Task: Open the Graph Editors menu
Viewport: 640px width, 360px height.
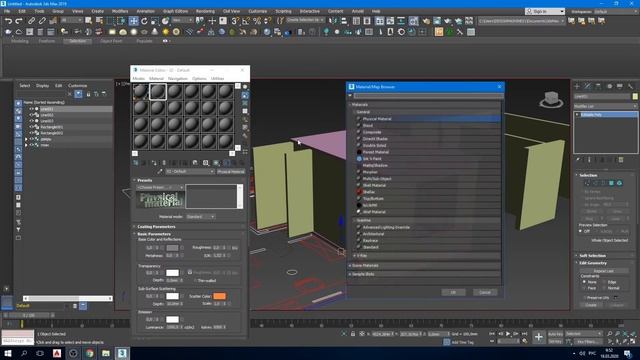Action: point(175,11)
